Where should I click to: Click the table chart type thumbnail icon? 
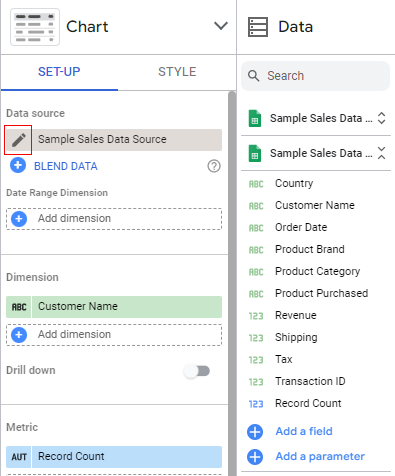pyautogui.click(x=35, y=27)
